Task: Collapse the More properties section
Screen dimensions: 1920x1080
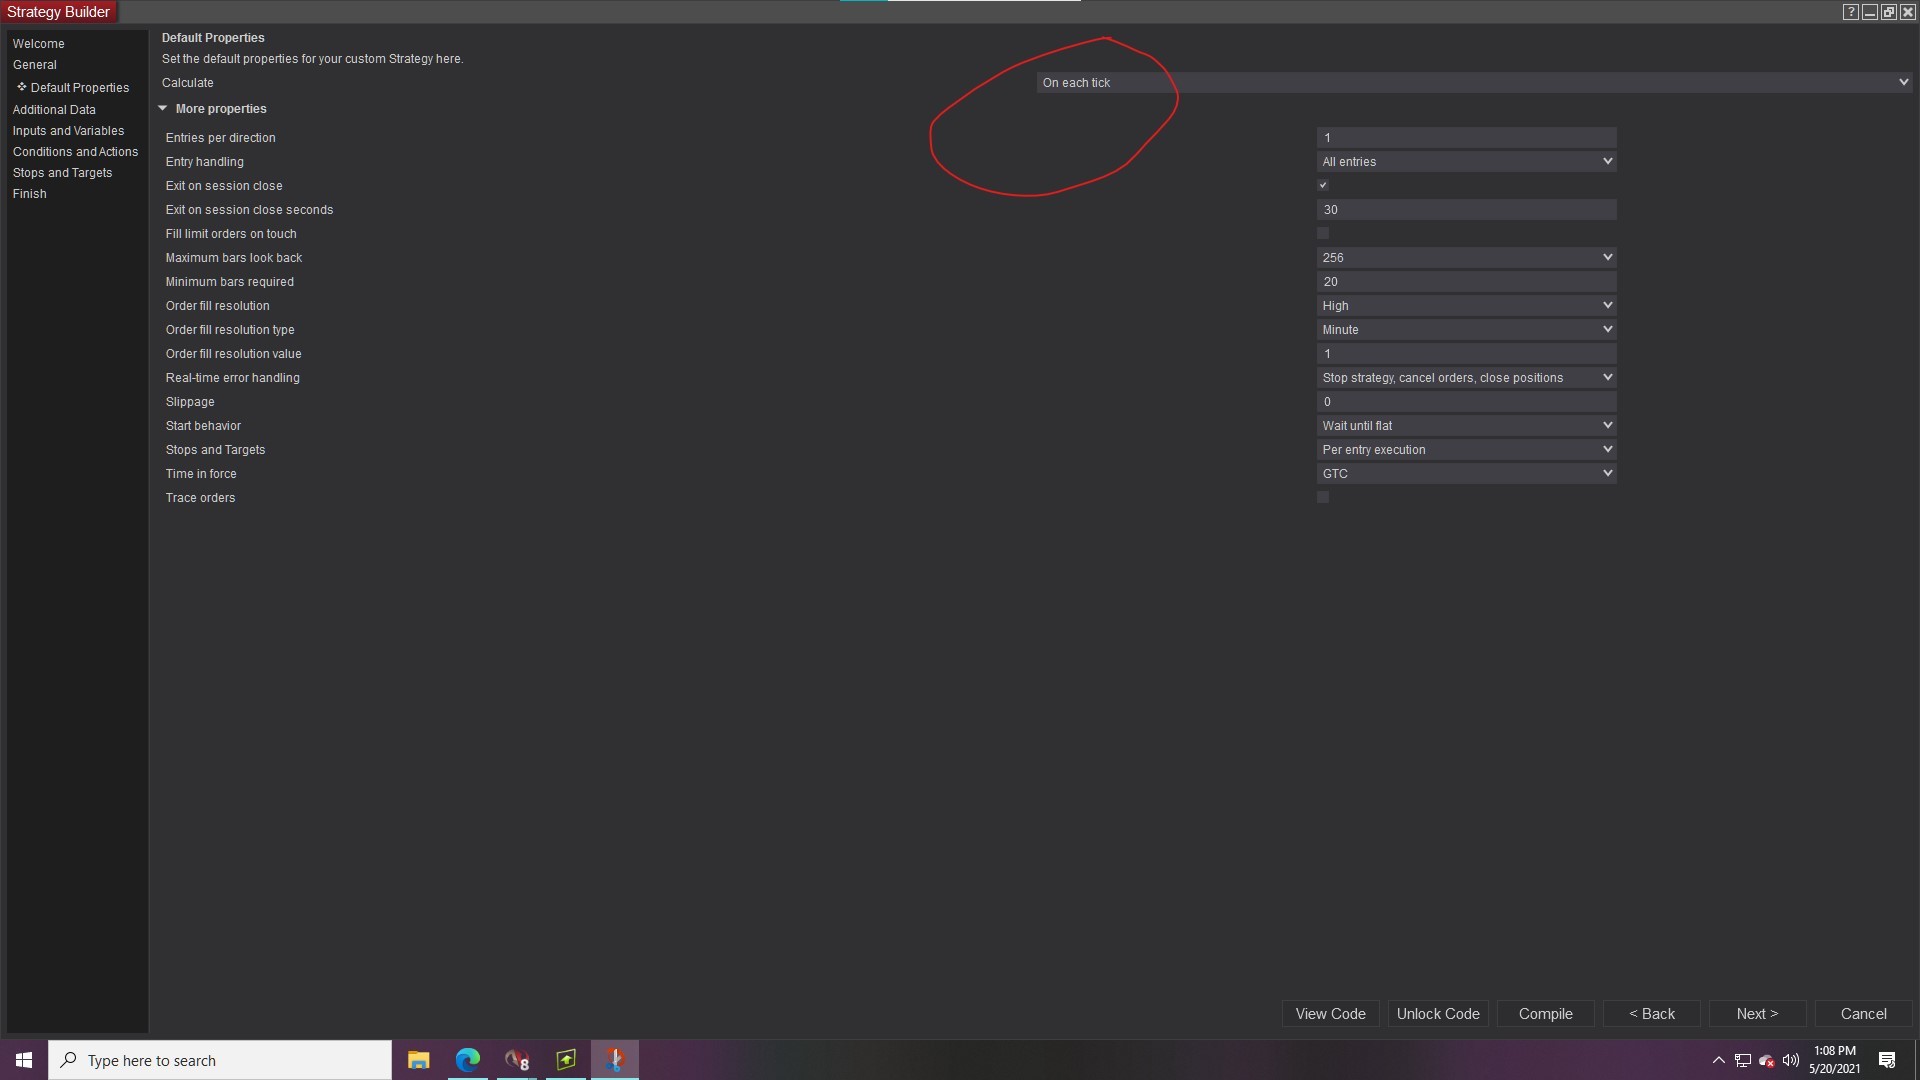Action: pos(163,109)
